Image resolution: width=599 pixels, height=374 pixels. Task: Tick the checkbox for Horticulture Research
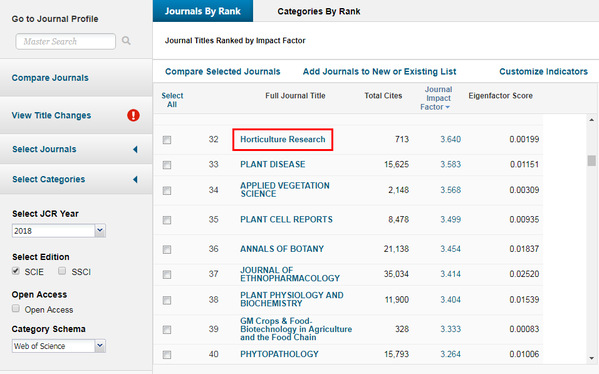167,140
